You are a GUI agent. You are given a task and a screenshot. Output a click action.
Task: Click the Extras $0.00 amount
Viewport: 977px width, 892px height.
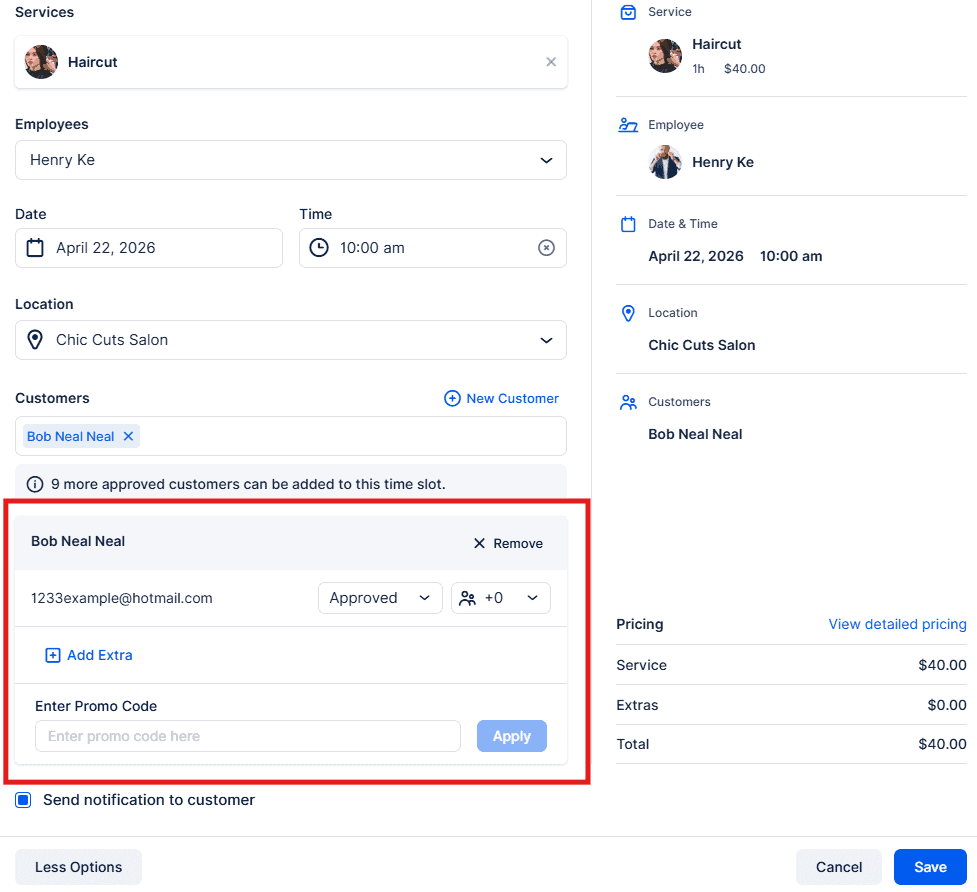click(x=946, y=705)
